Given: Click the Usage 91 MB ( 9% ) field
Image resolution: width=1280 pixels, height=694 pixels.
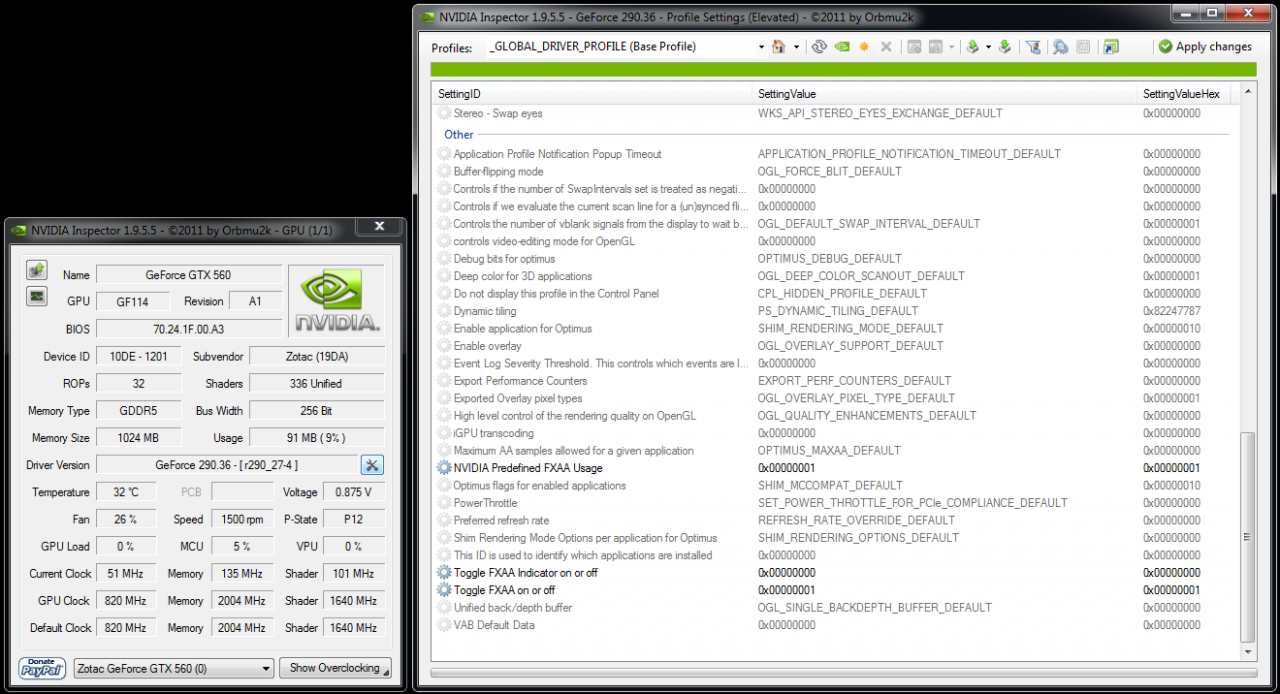Looking at the screenshot, I should pyautogui.click(x=317, y=438).
